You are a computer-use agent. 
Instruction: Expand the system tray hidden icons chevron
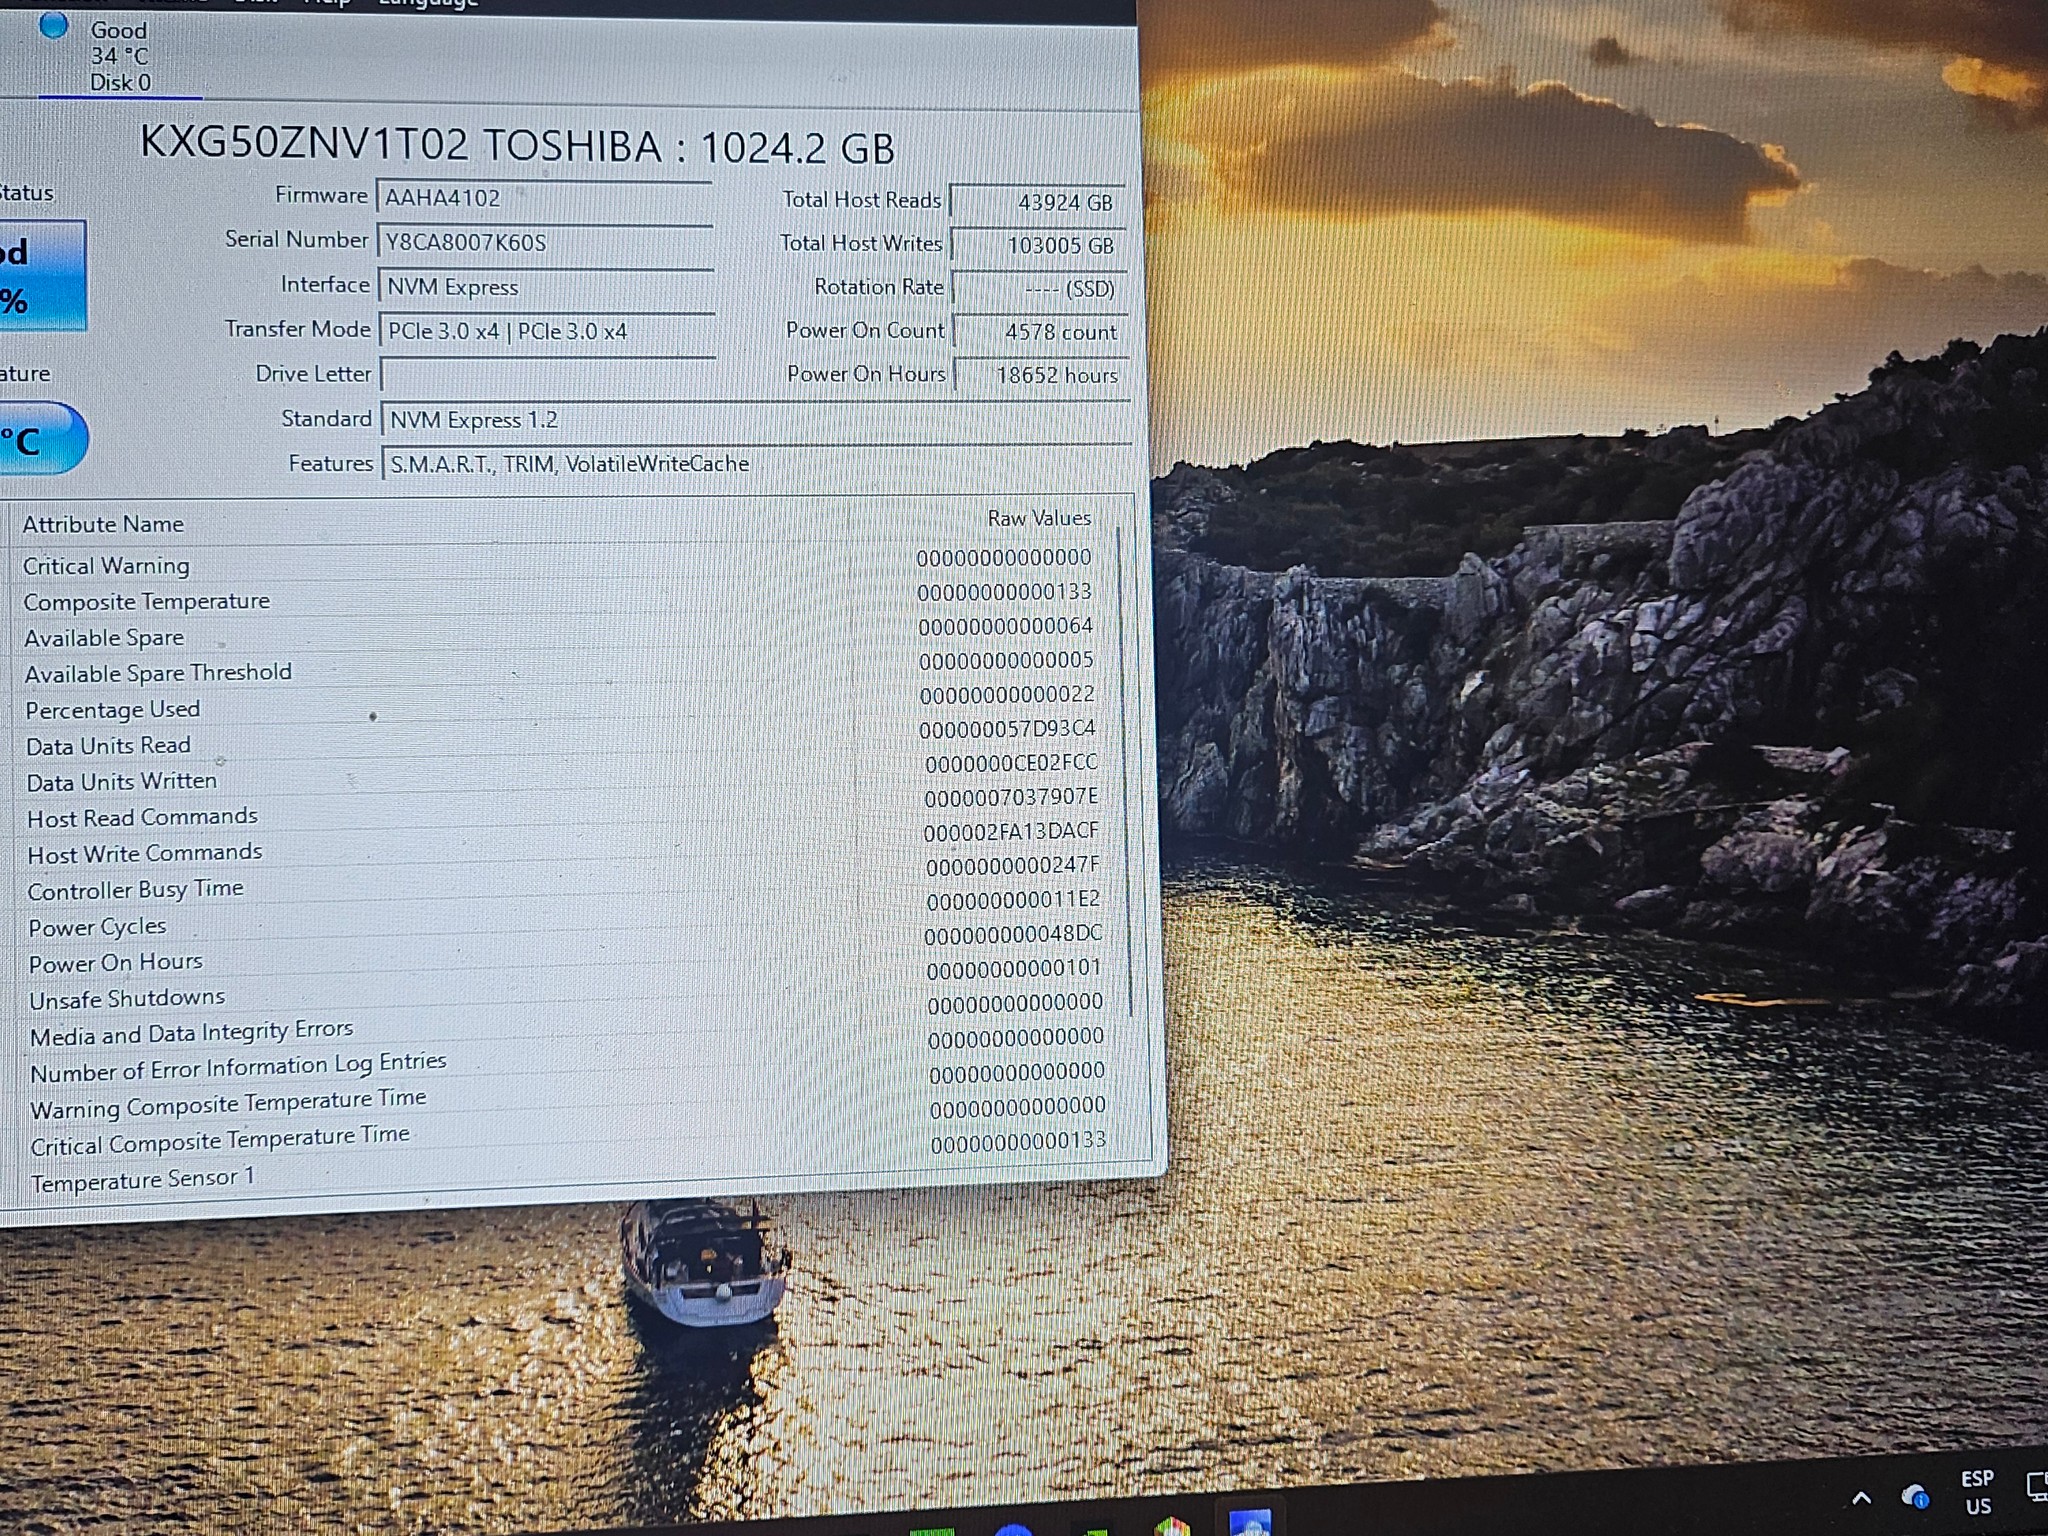tap(1861, 1498)
